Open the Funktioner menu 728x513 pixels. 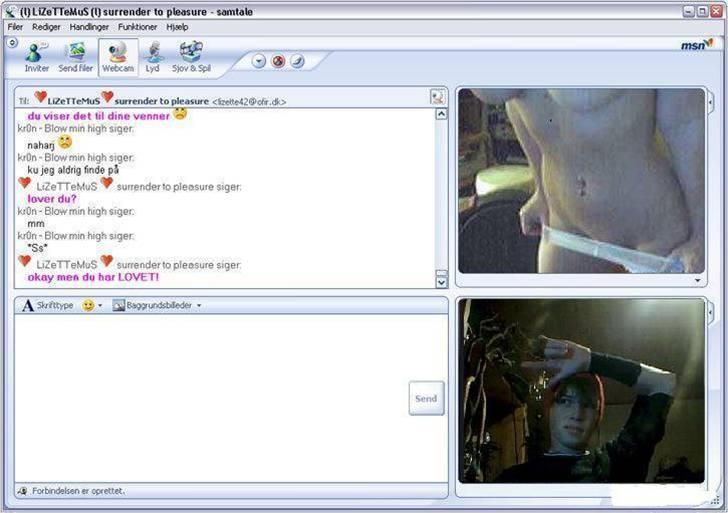[x=137, y=27]
